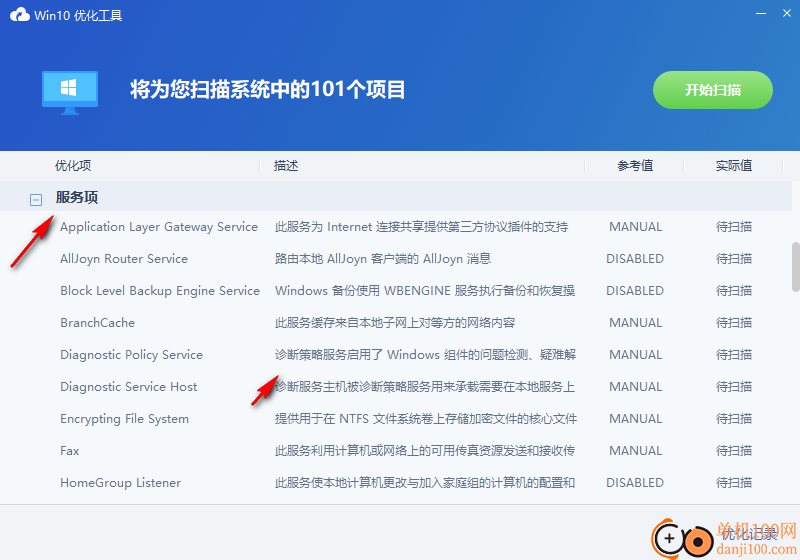
Task: Select Diagnostic Service Host item
Action: tap(129, 387)
